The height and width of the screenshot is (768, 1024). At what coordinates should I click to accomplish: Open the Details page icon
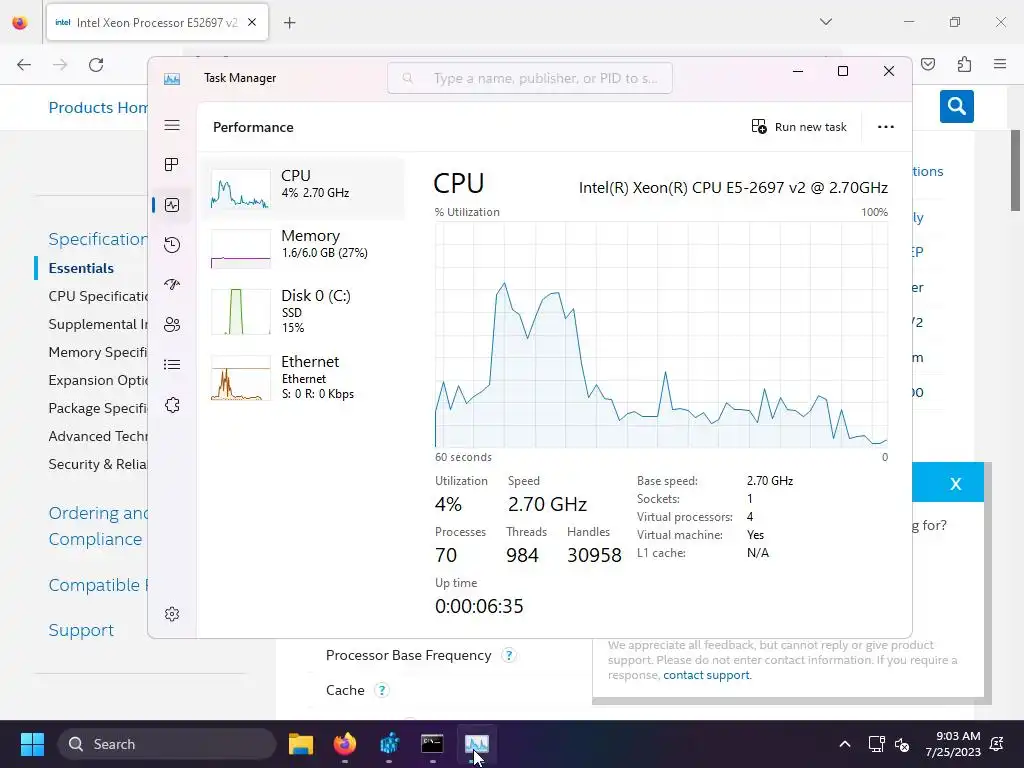tap(172, 364)
